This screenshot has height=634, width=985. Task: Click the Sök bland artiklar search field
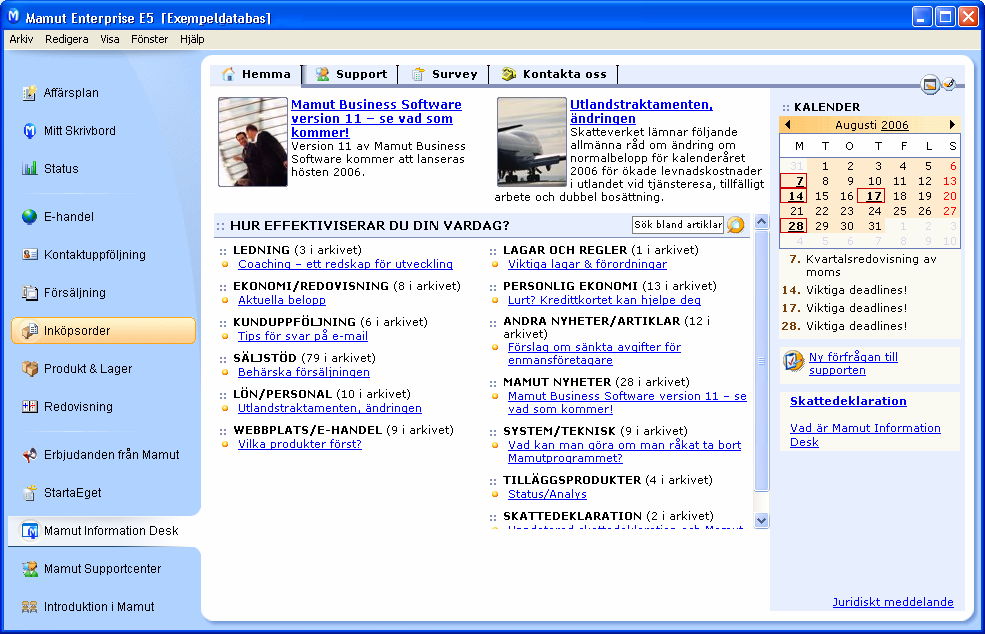[x=678, y=225]
